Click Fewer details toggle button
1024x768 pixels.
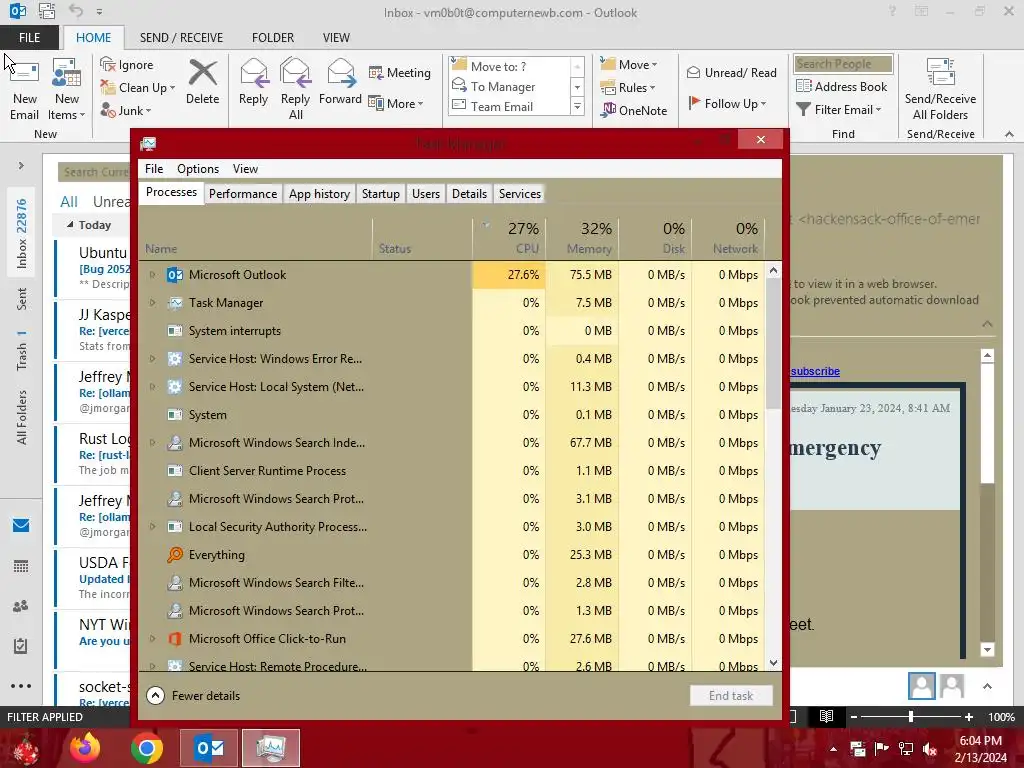pos(193,696)
